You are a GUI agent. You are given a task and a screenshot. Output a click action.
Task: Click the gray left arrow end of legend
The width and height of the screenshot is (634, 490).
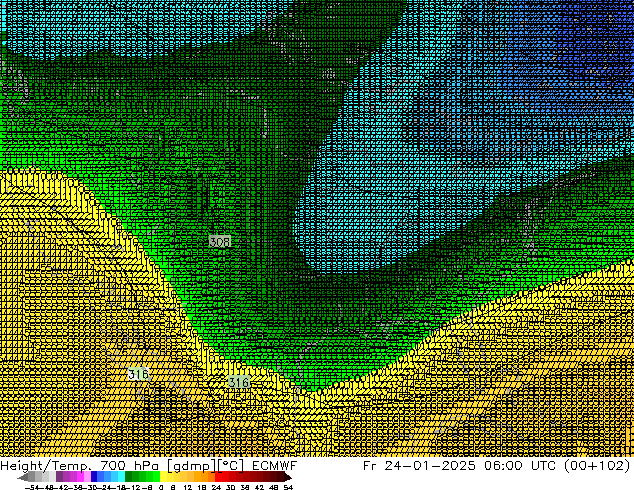(23, 477)
